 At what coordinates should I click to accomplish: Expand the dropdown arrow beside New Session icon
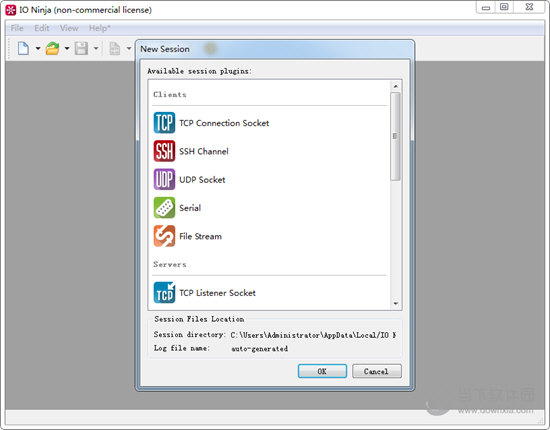click(x=38, y=48)
